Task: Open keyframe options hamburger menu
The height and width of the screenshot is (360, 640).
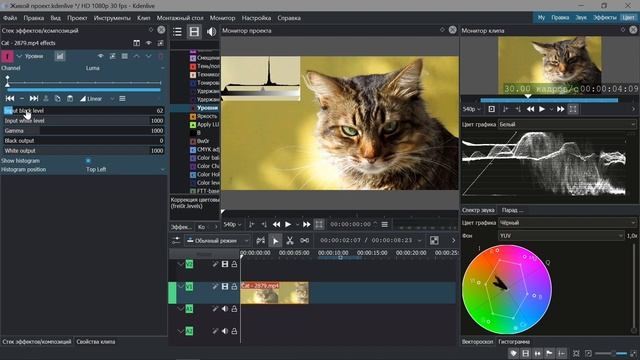Action: [122, 98]
